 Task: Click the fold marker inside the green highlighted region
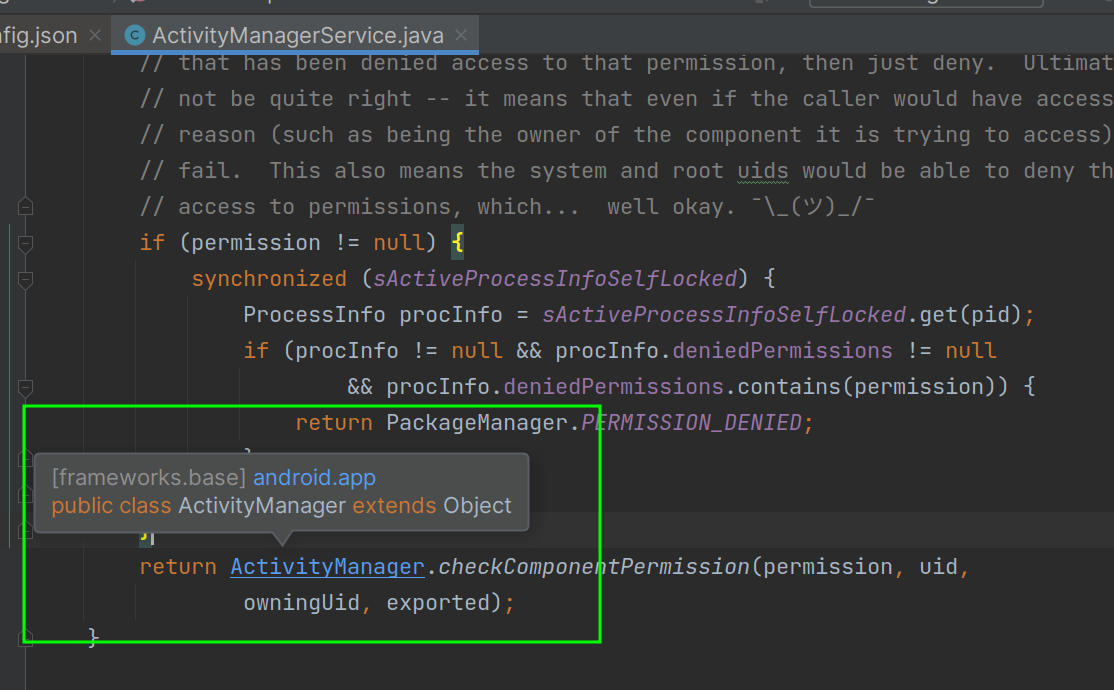tap(25, 495)
